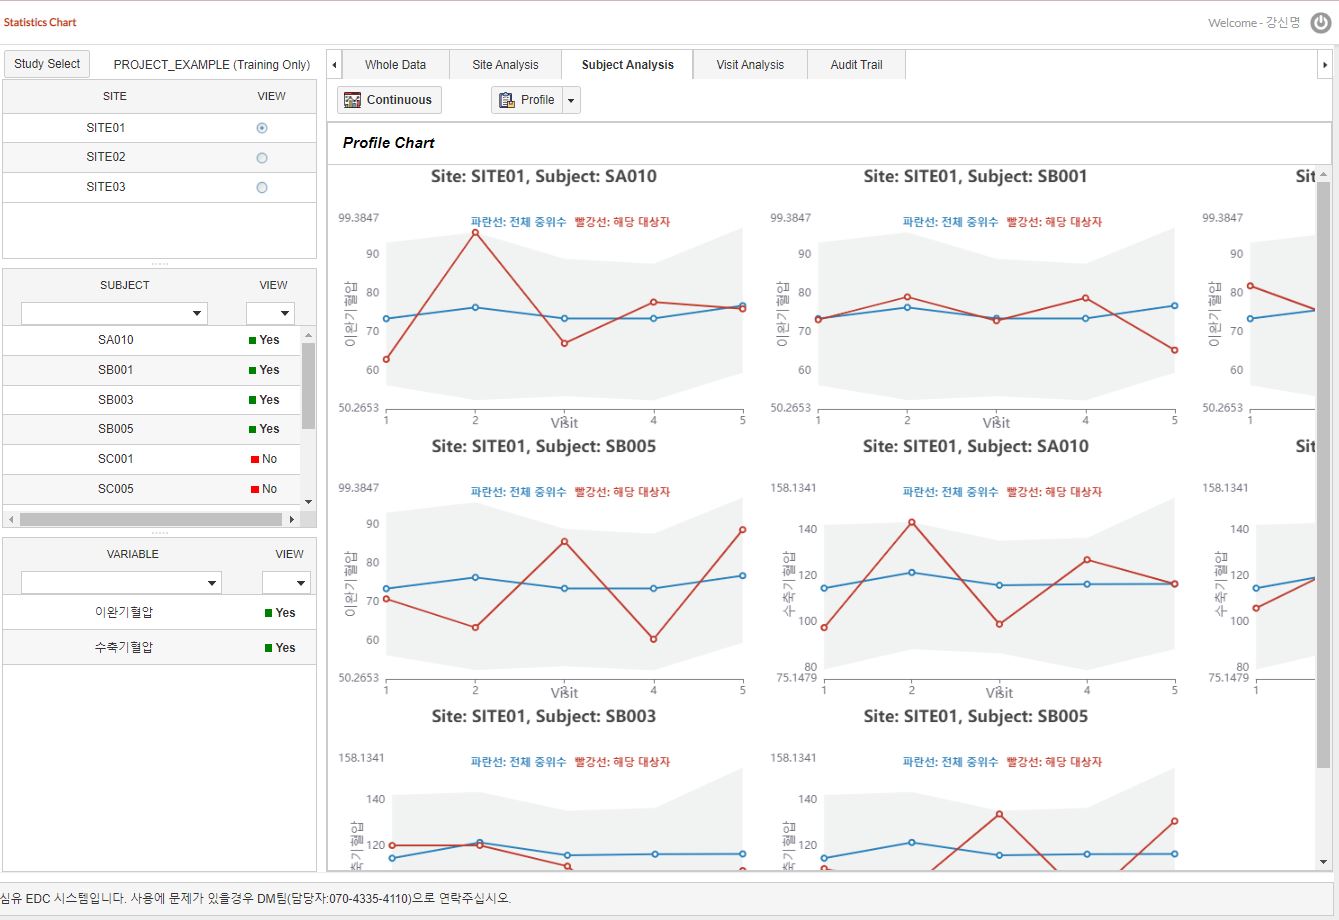This screenshot has height=920, width=1339.
Task: Click the SUBJECT column header
Action: (x=125, y=285)
